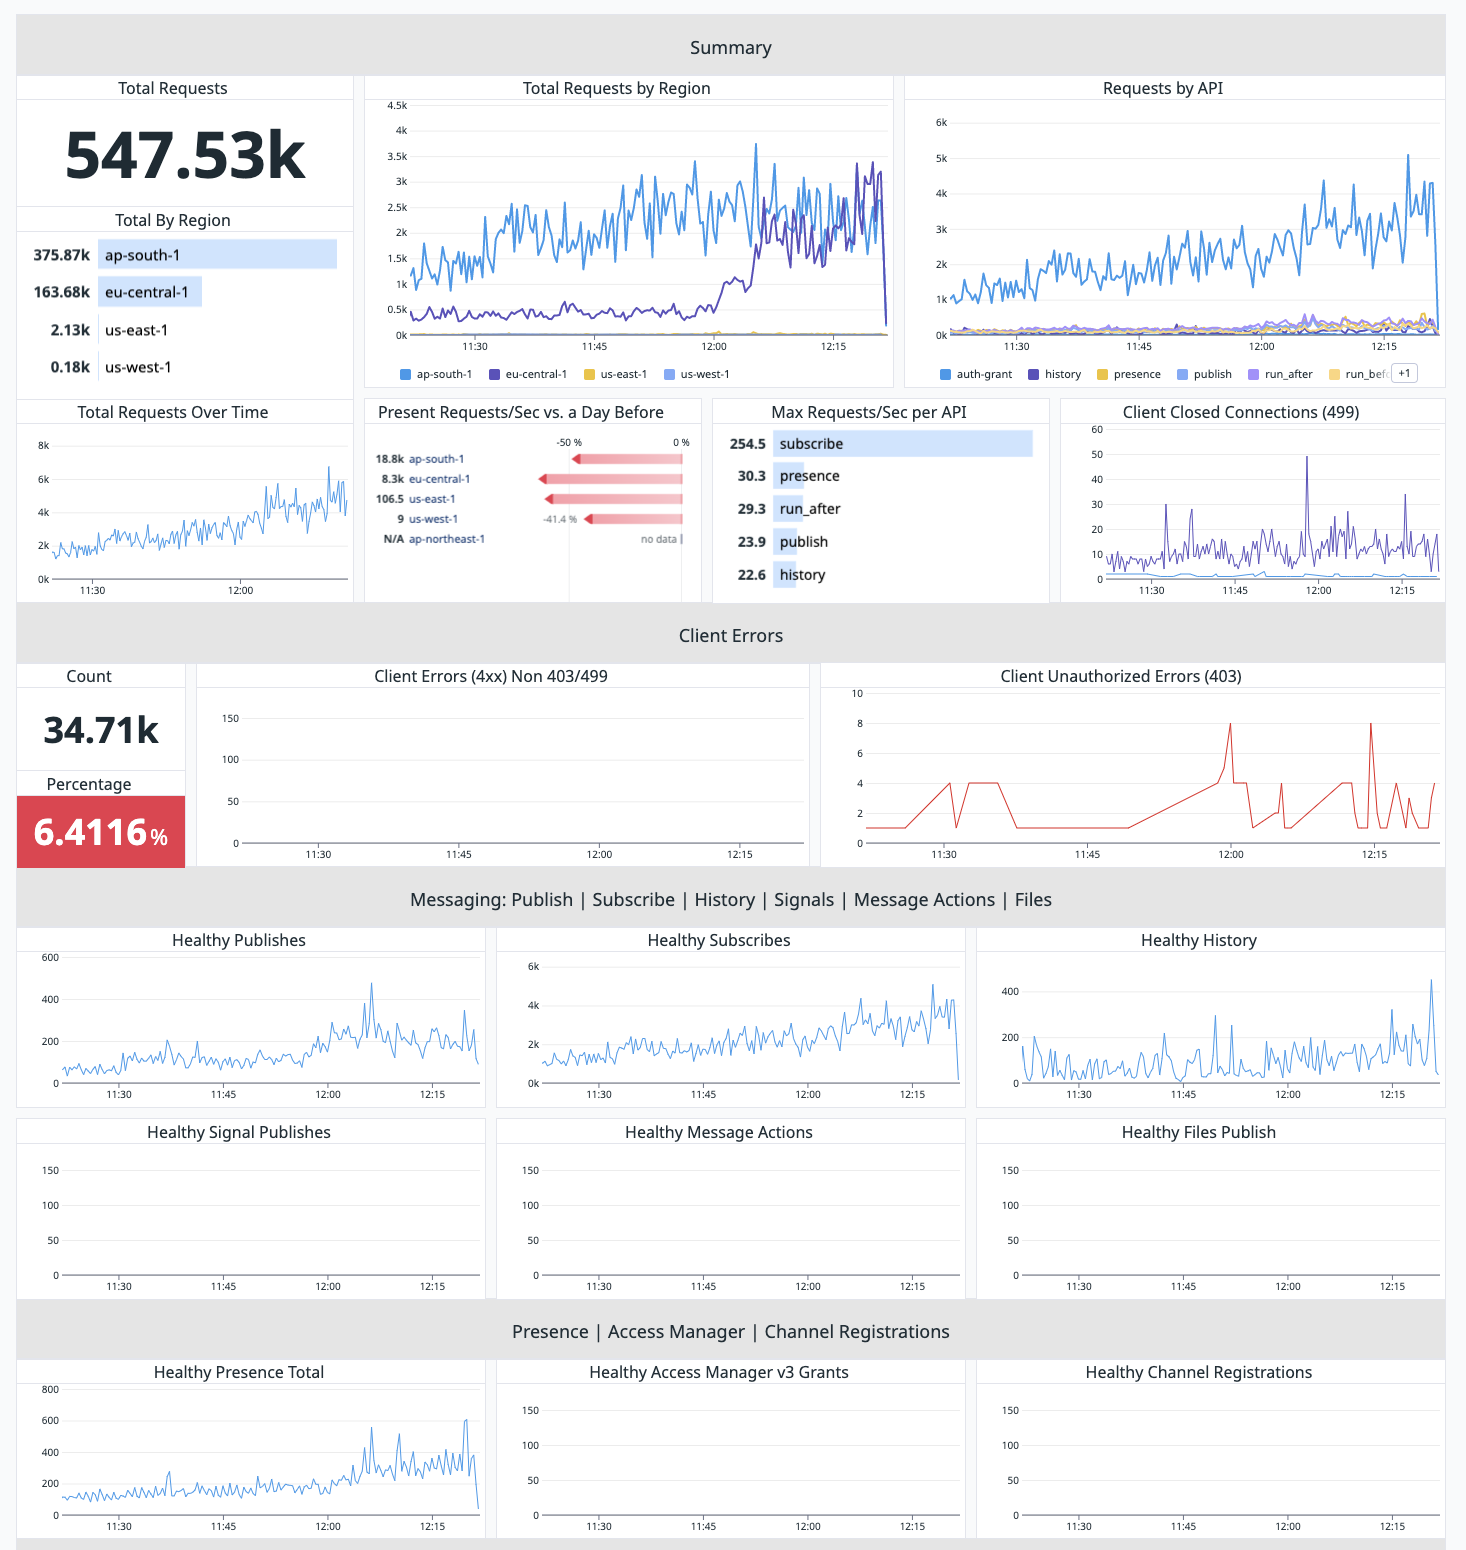Select us-west-1 legend label under Total Requests by Region
Screen dimensions: 1466x1550
click(x=705, y=374)
